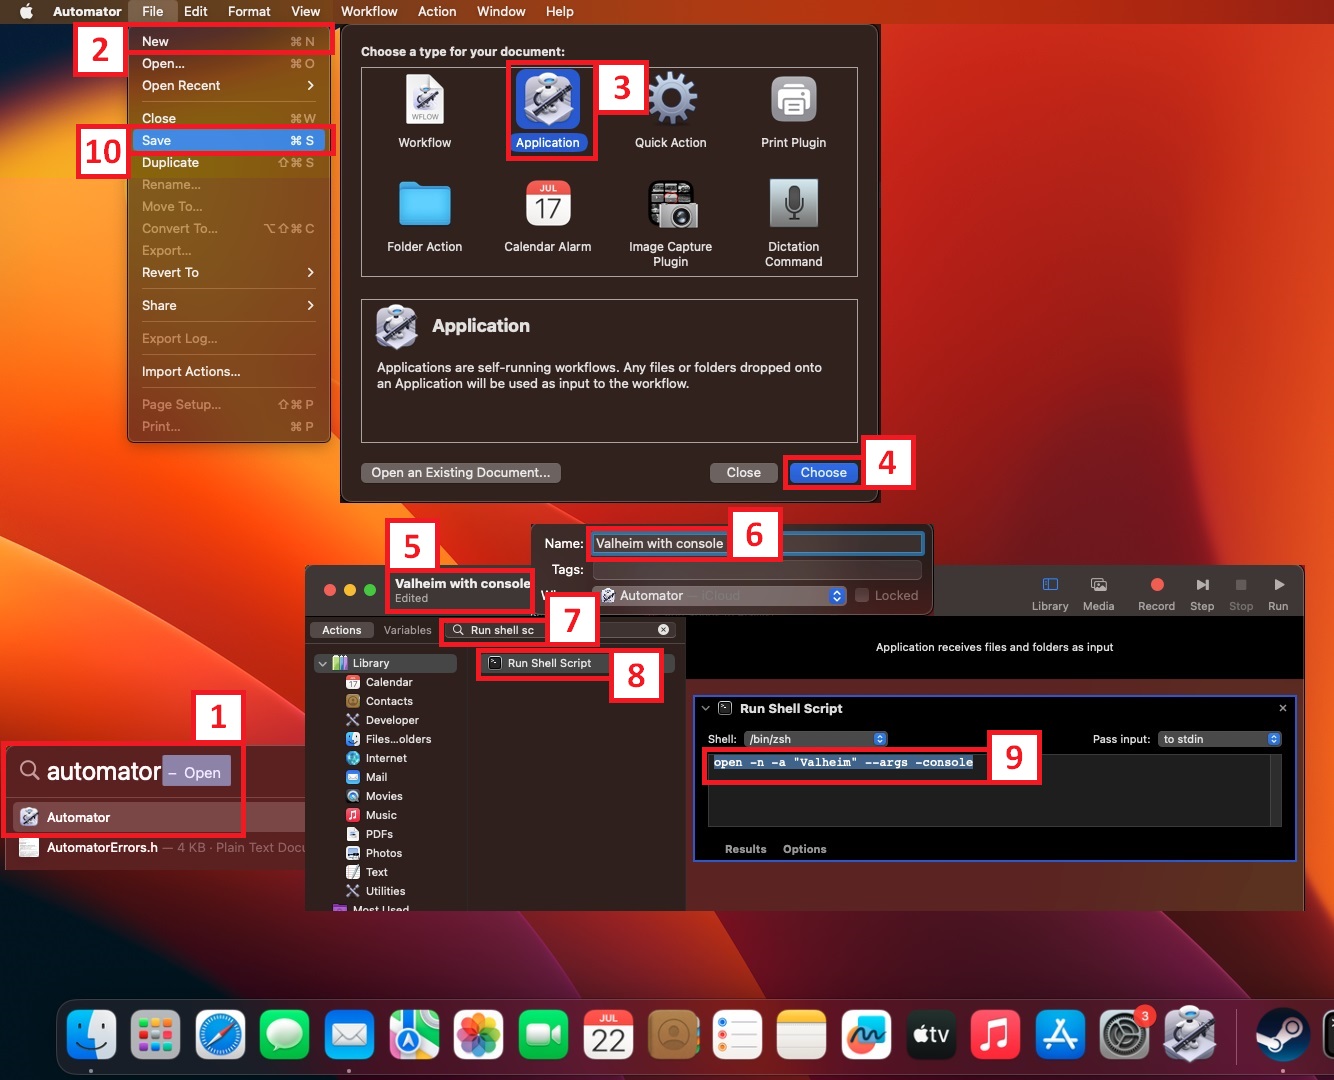Click Import Actions in File menu
This screenshot has height=1080, width=1334.
pos(228,372)
